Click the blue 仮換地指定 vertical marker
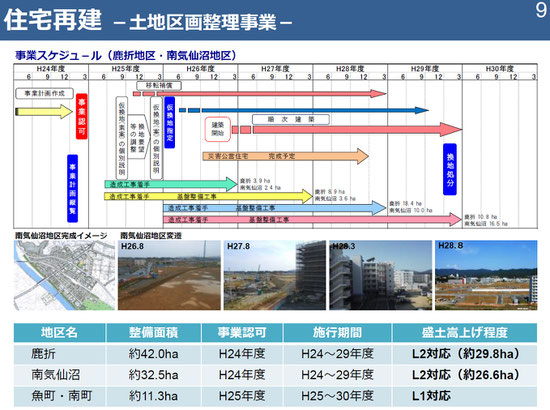The image size is (550, 410). click(170, 123)
